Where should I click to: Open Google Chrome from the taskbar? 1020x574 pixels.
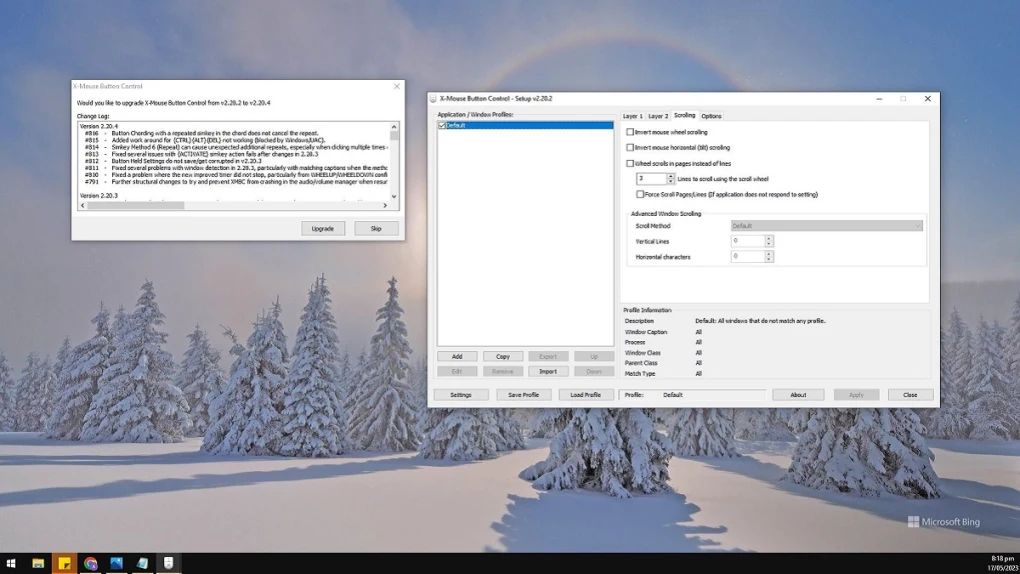tap(90, 563)
